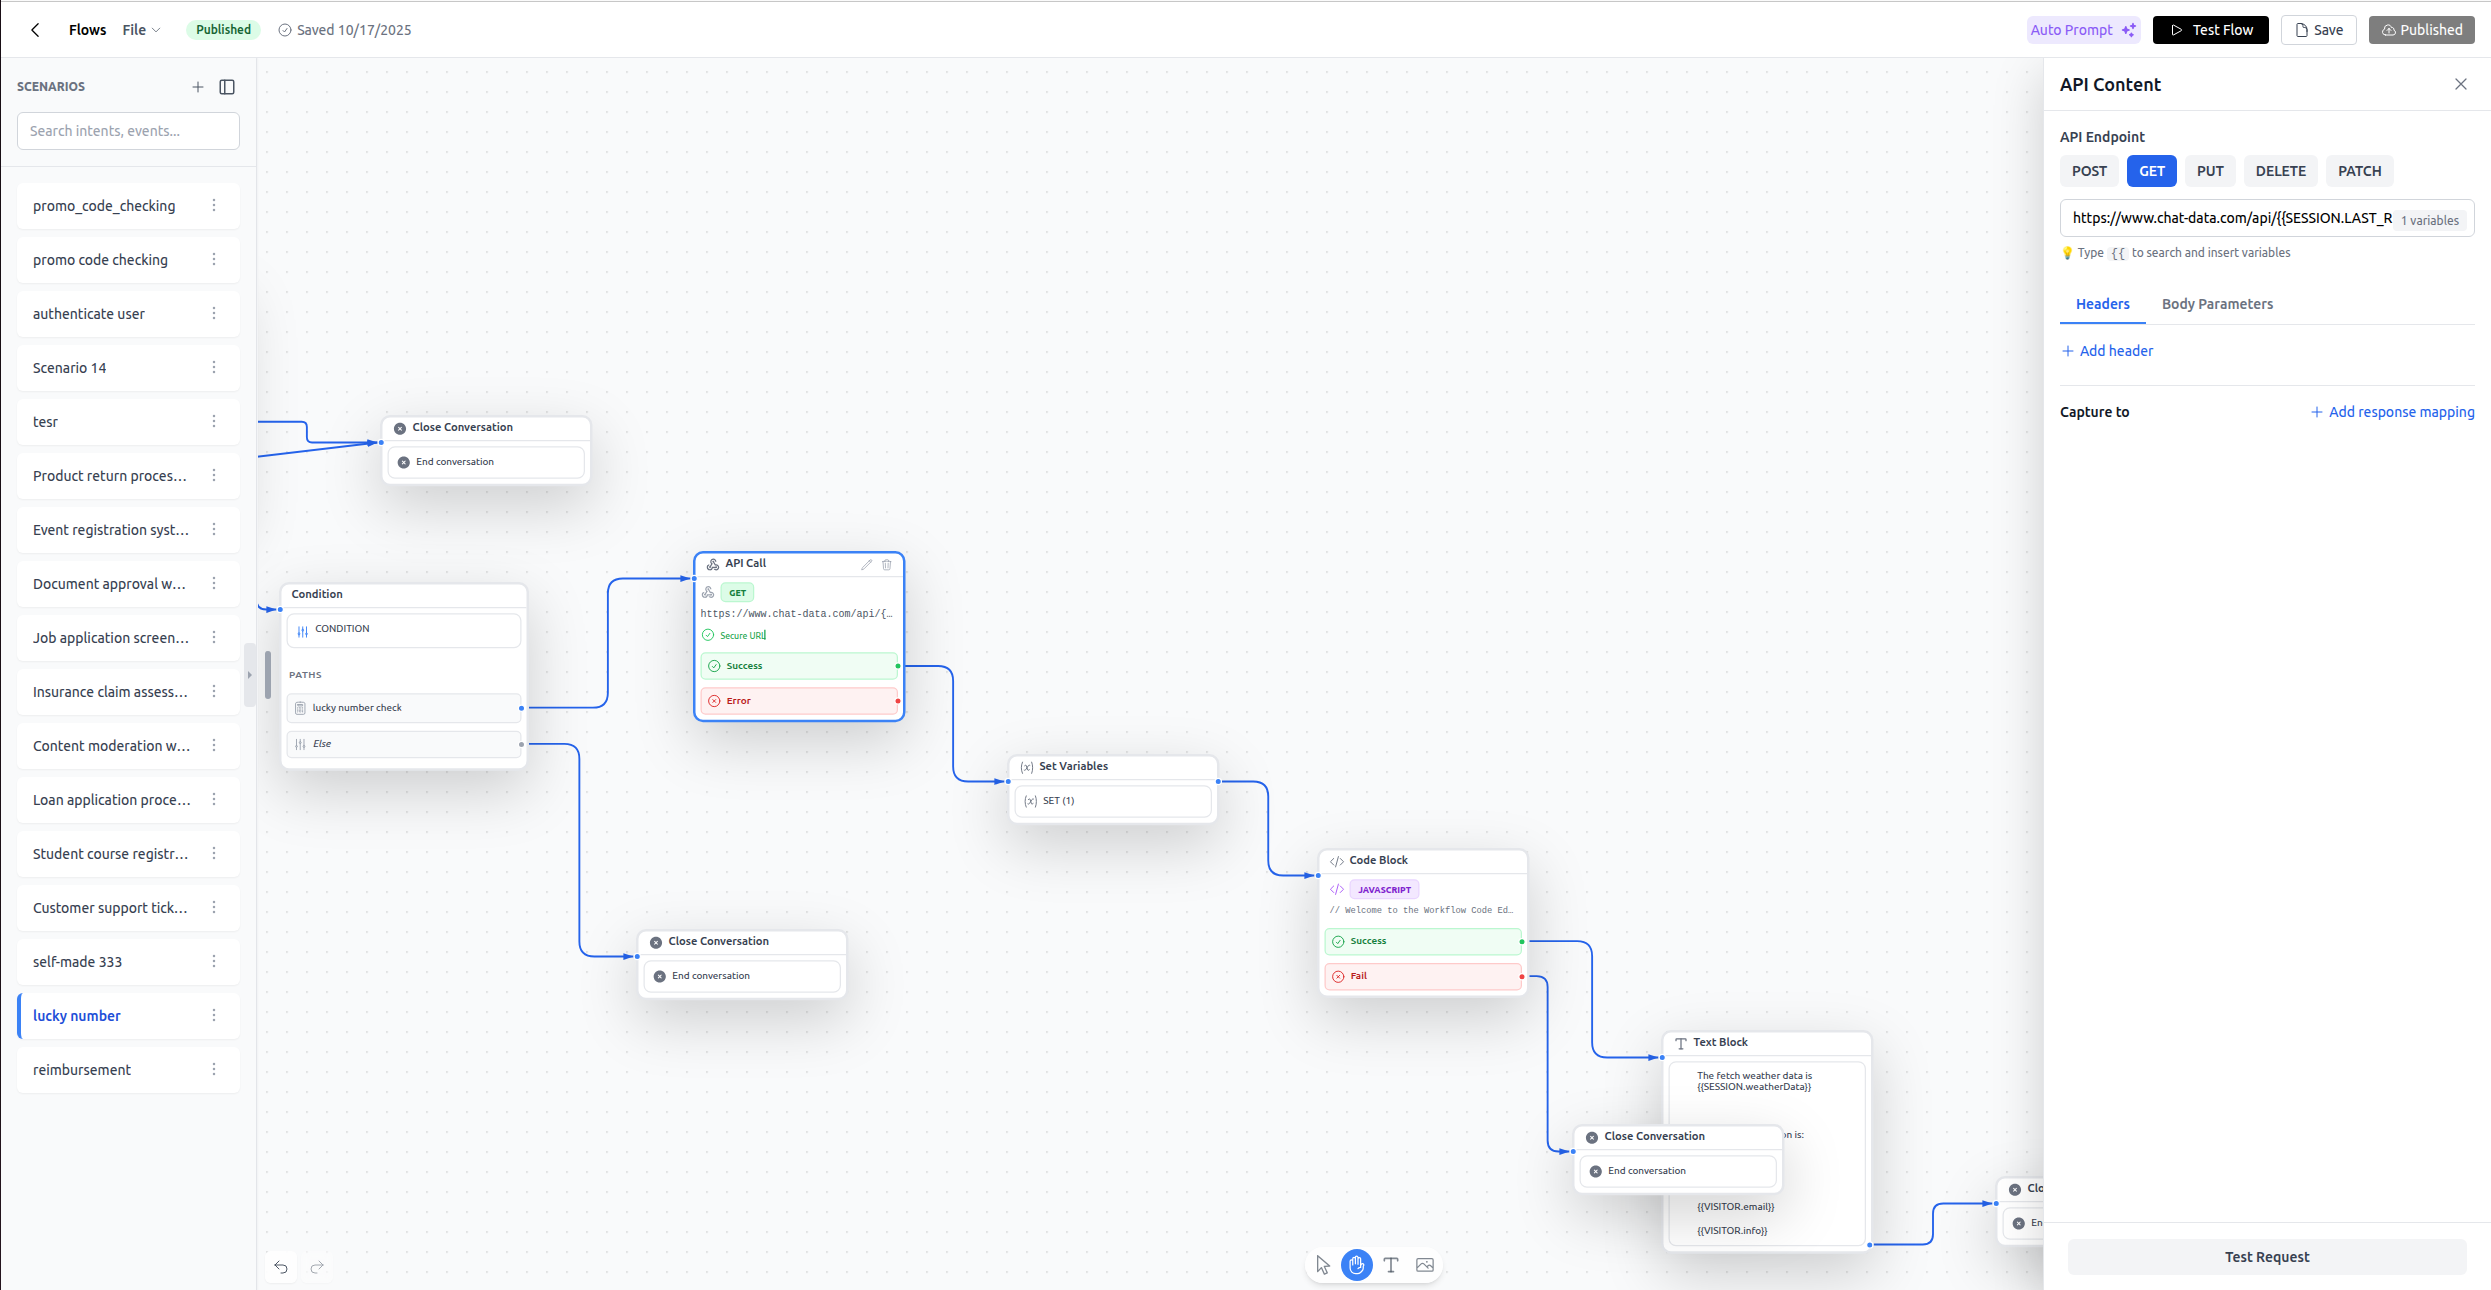This screenshot has width=2491, height=1290.
Task: Delete API Call node via trash icon
Action: (886, 564)
